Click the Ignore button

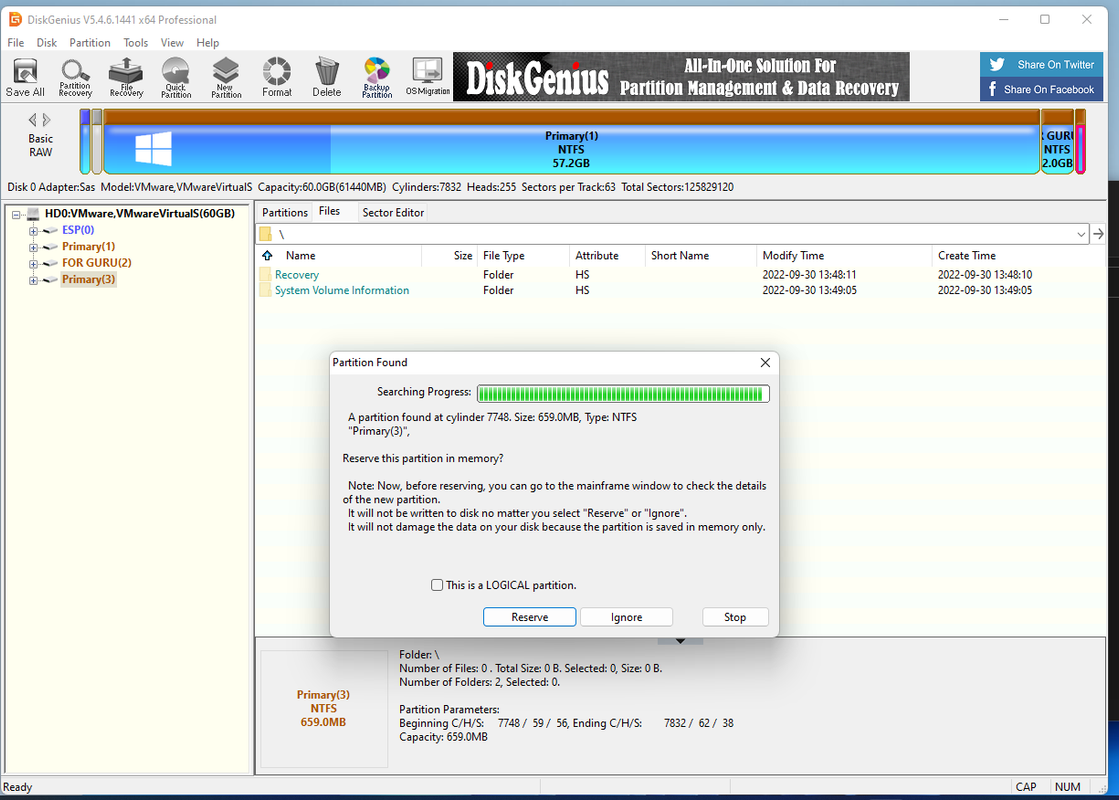coord(627,617)
